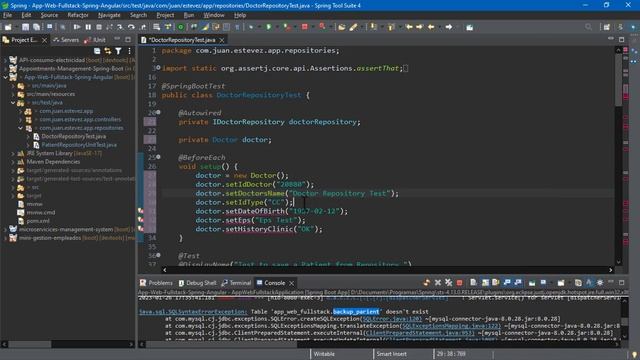Open the Source menu
The height and width of the screenshot is (360, 640).
pos(49,15)
